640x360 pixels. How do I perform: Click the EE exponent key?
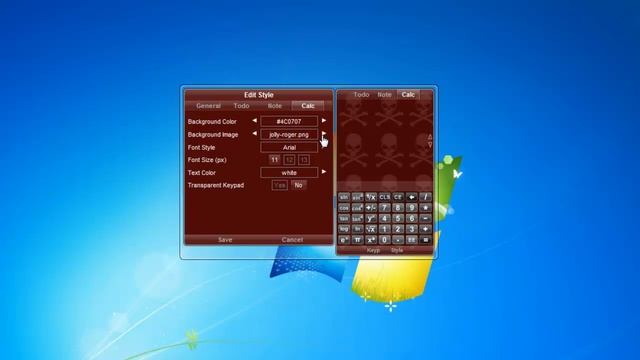click(x=412, y=240)
